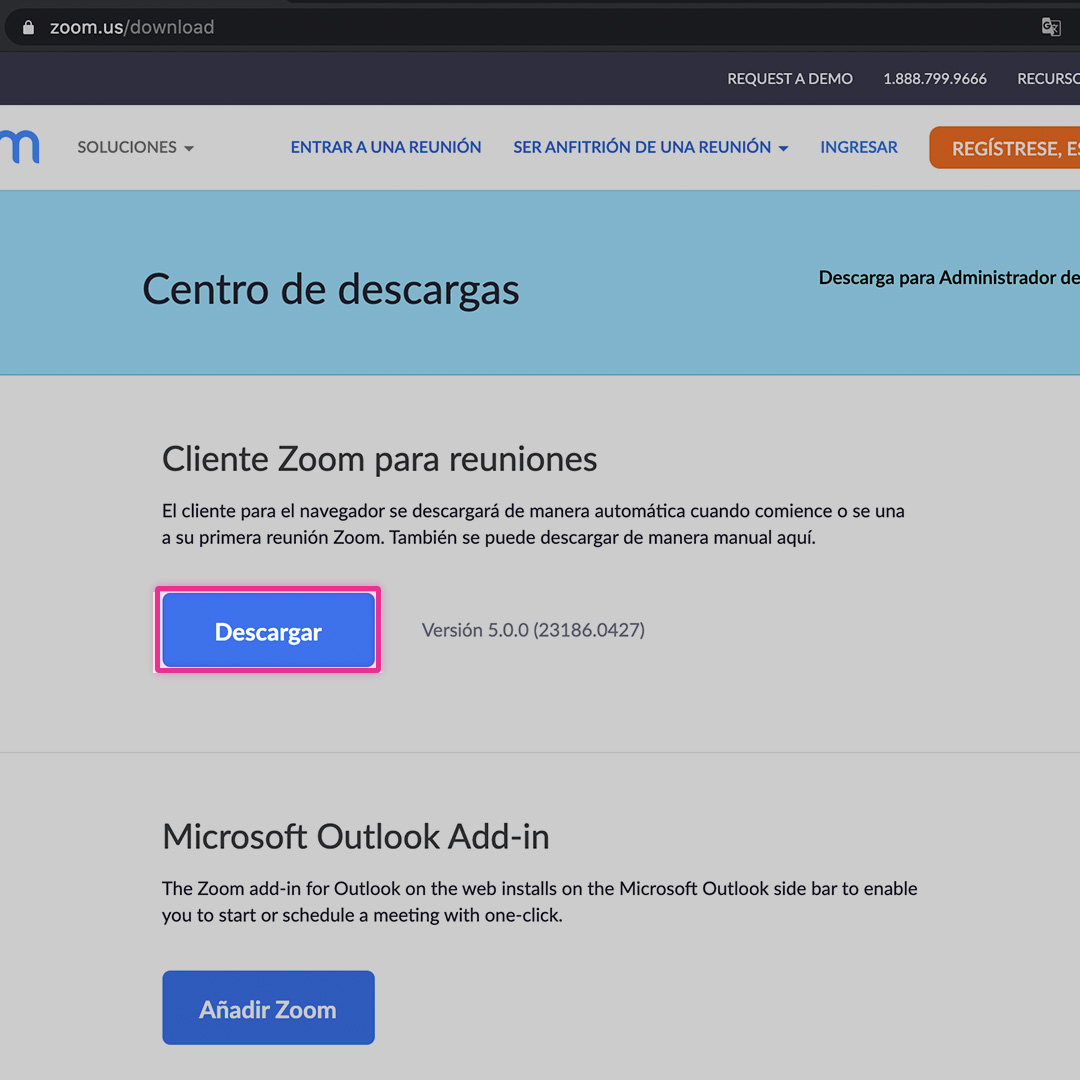1080x1080 pixels.
Task: Click the Añadir Zoom button
Action: [269, 1008]
